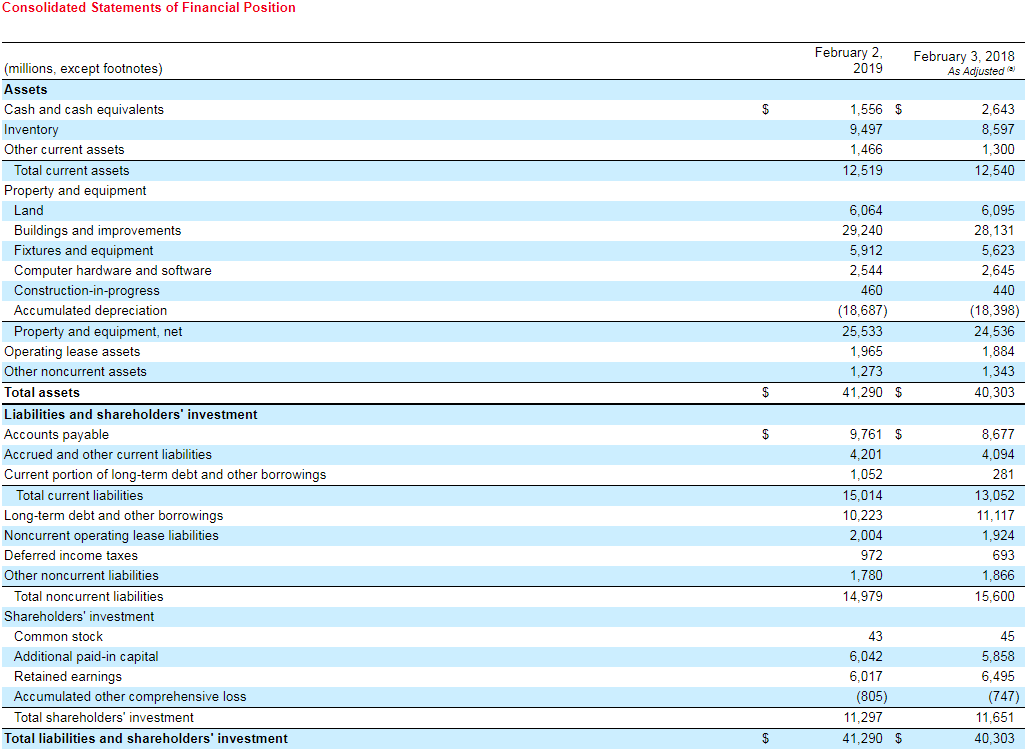Select operating lease assets value 1,884

[x=998, y=352]
